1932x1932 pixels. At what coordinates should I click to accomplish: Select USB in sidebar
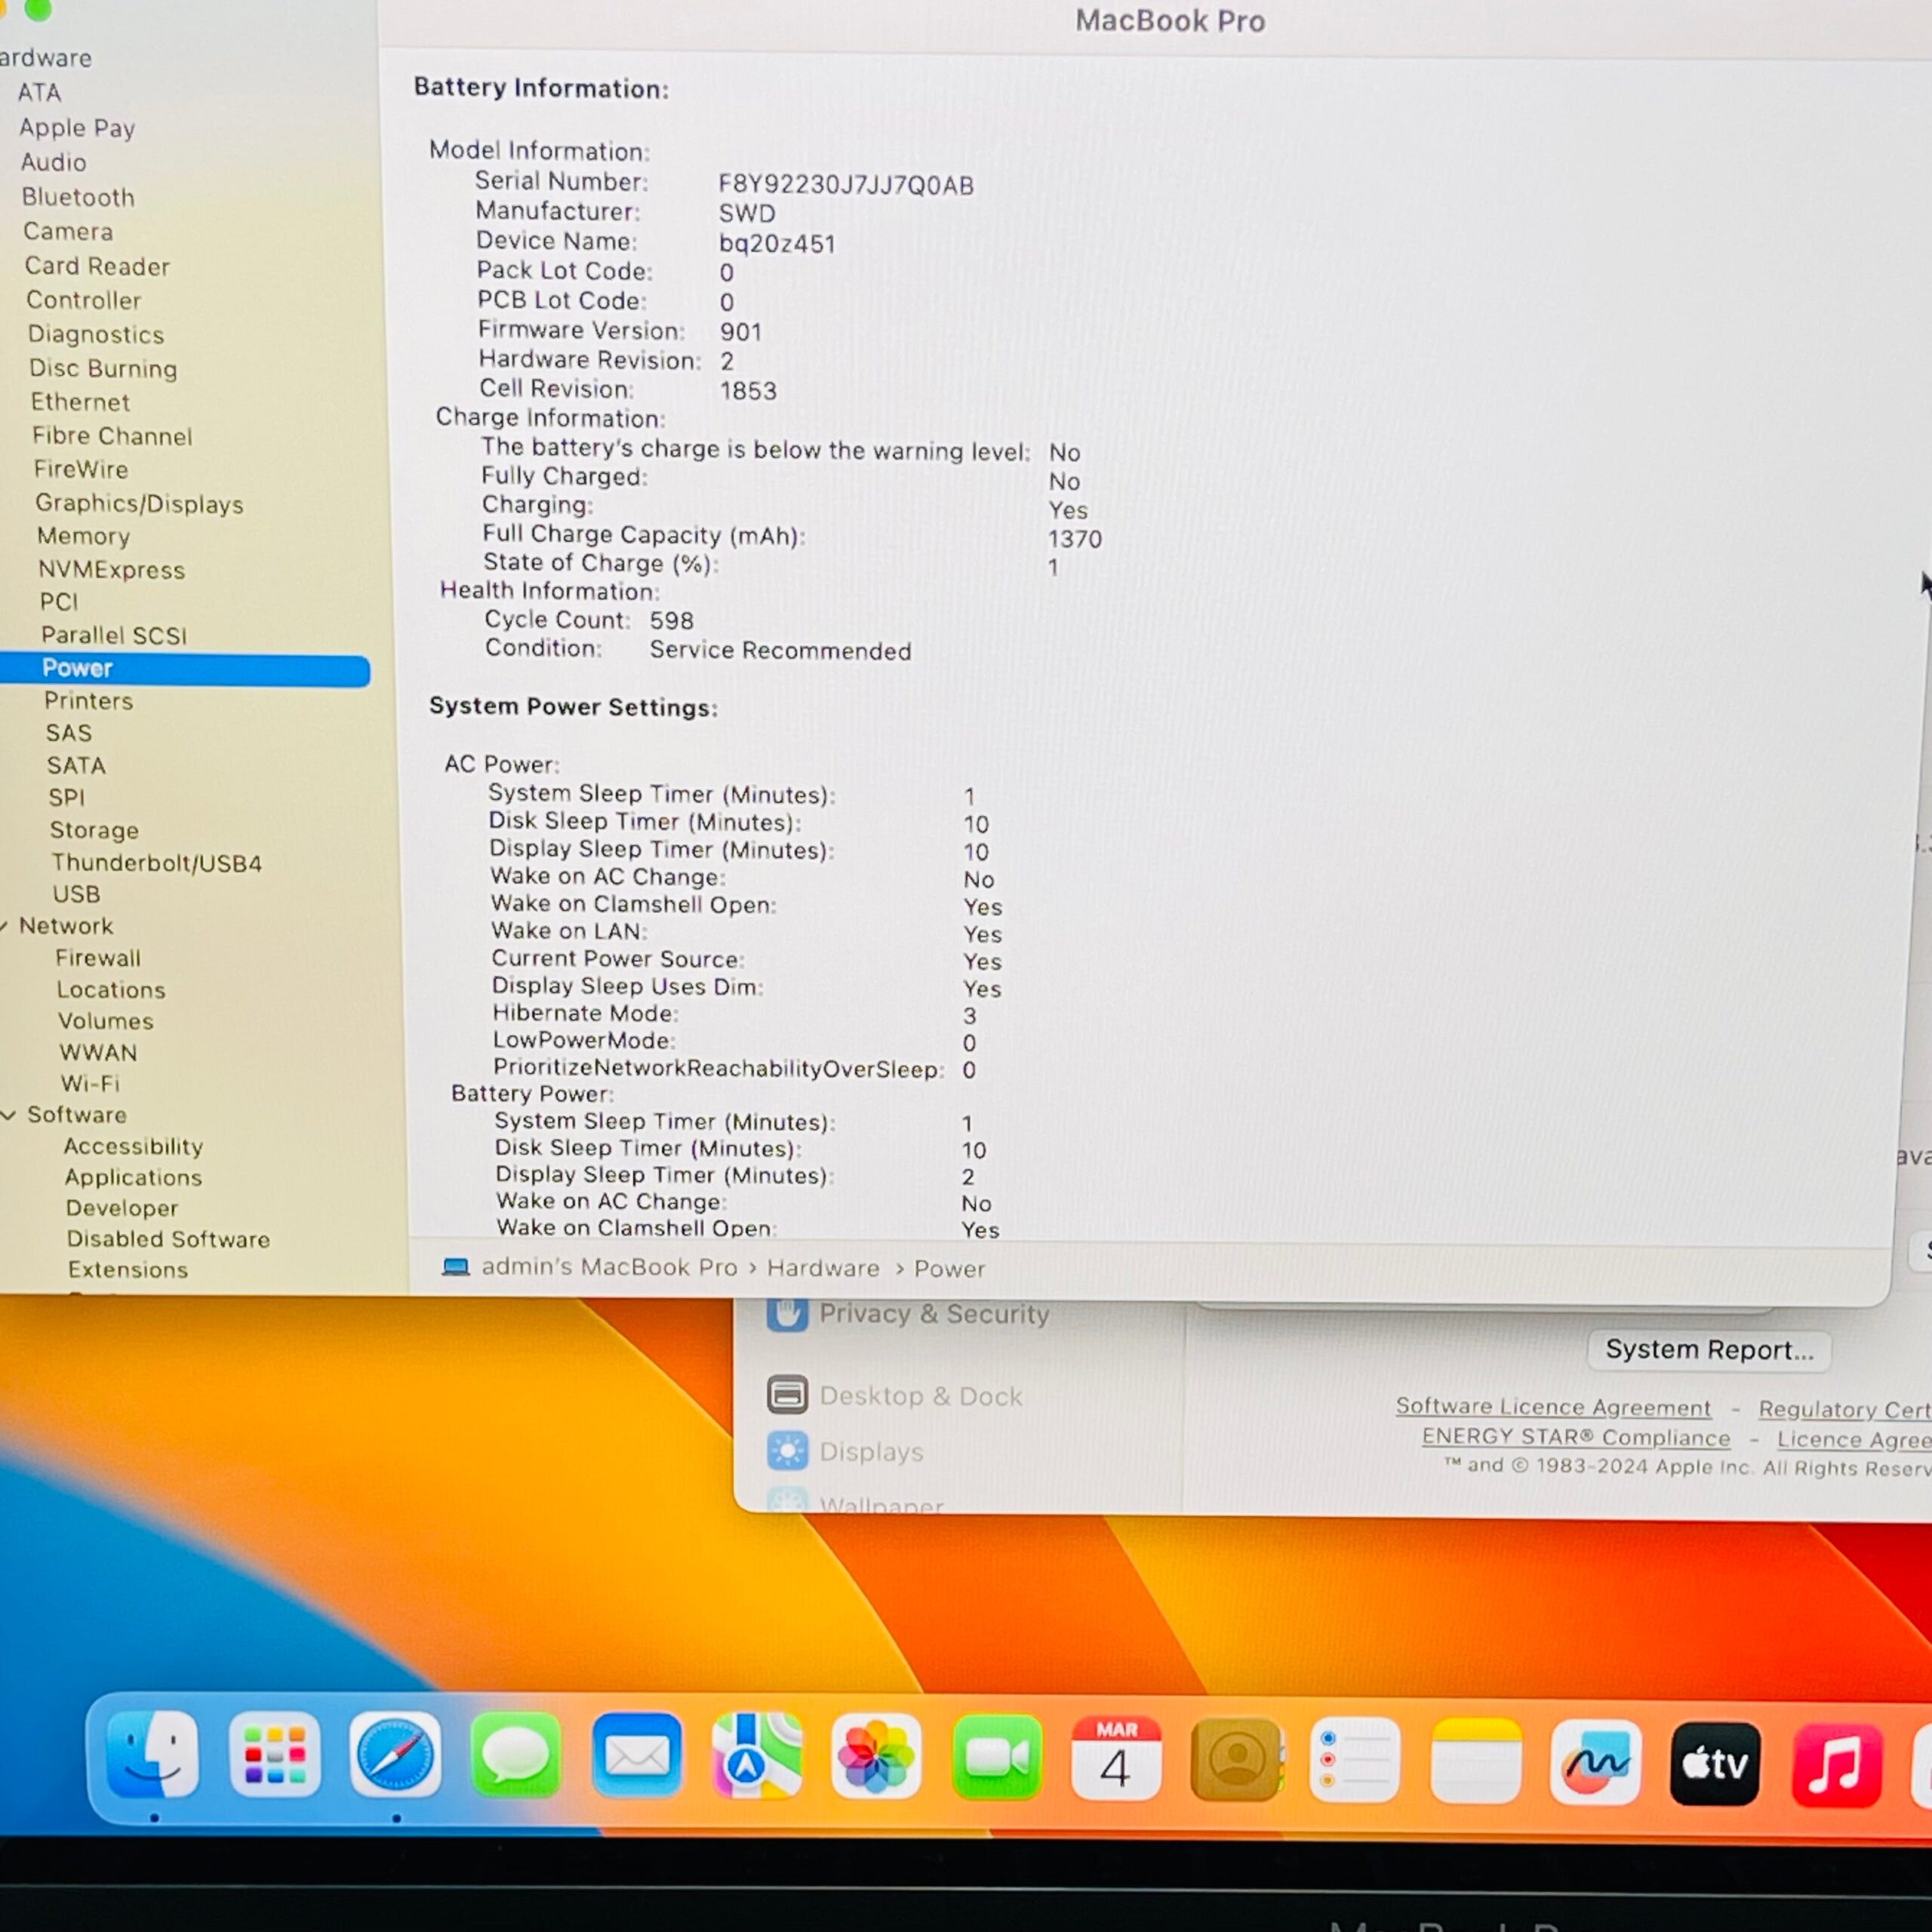tap(76, 894)
